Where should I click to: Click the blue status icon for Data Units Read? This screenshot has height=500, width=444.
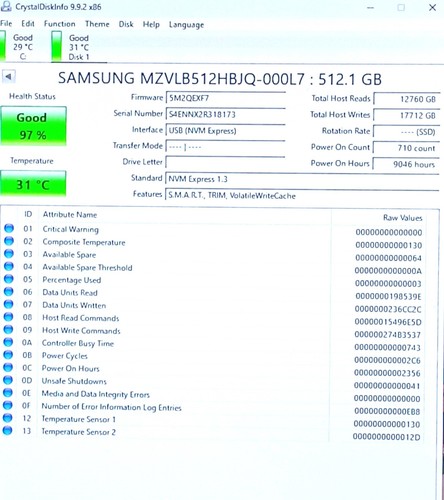click(x=9, y=292)
